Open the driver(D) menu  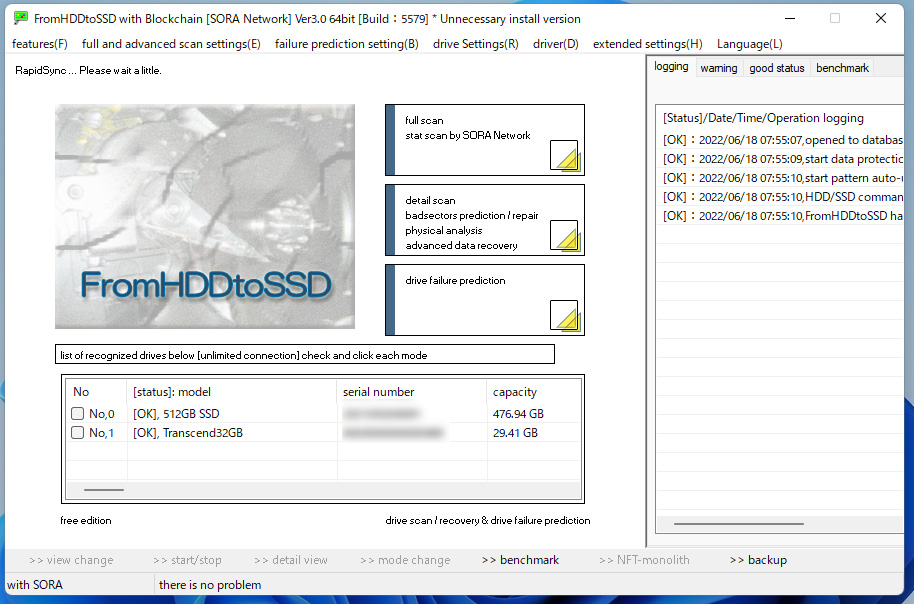point(556,44)
